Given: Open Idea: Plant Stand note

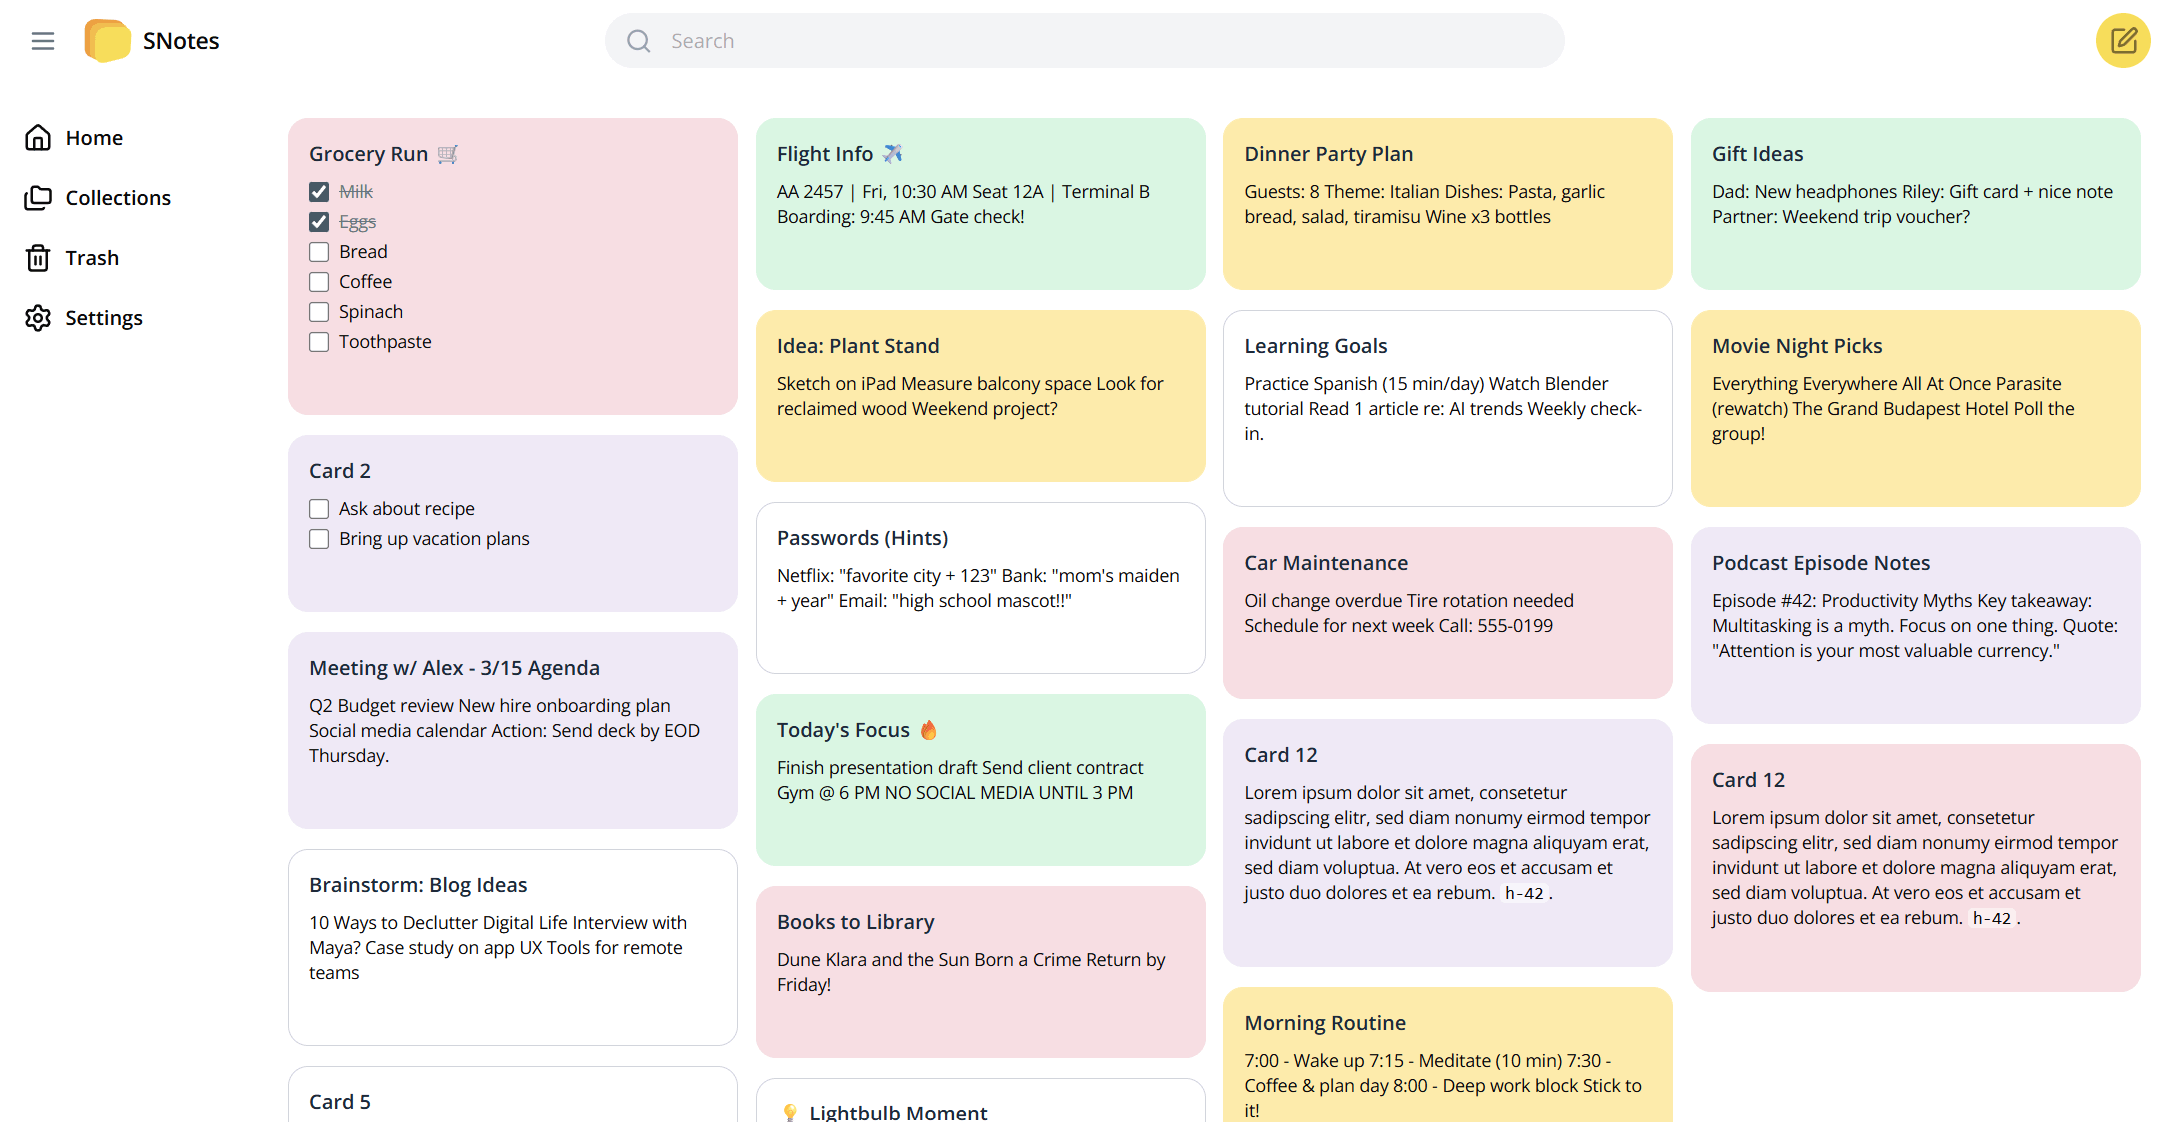Looking at the screenshot, I should tap(980, 396).
